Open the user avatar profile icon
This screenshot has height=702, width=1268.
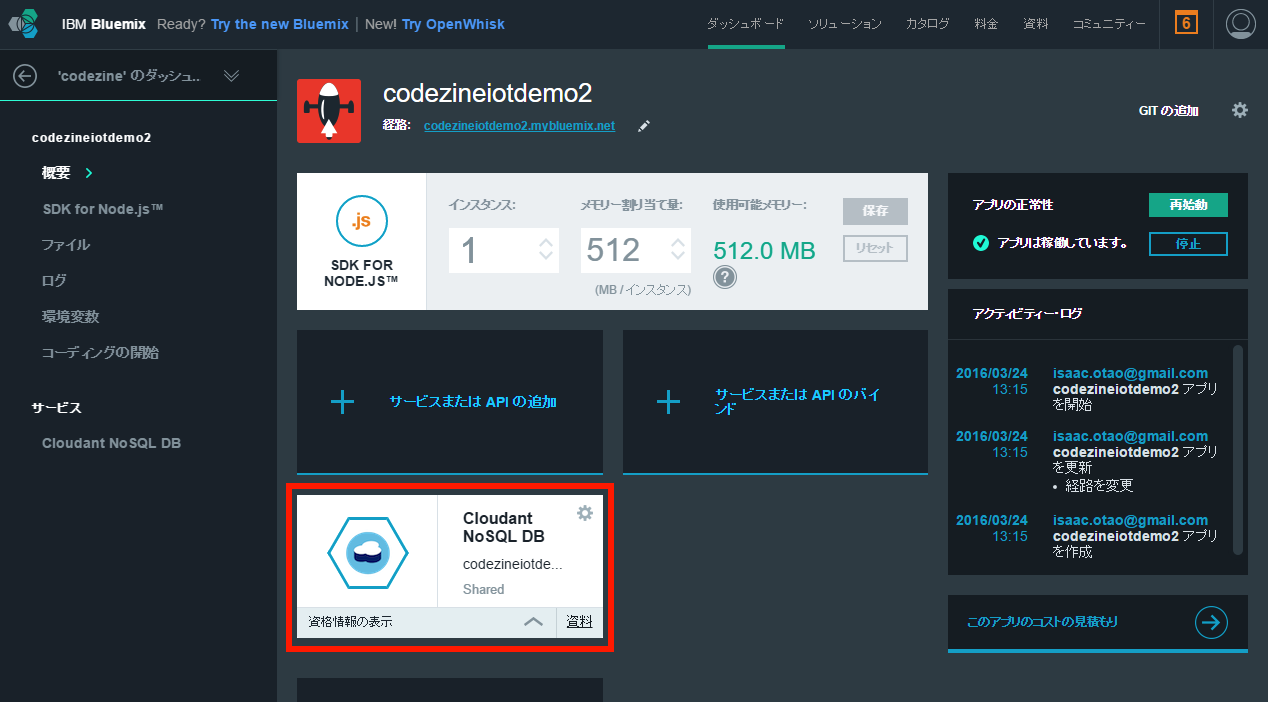(x=1240, y=23)
